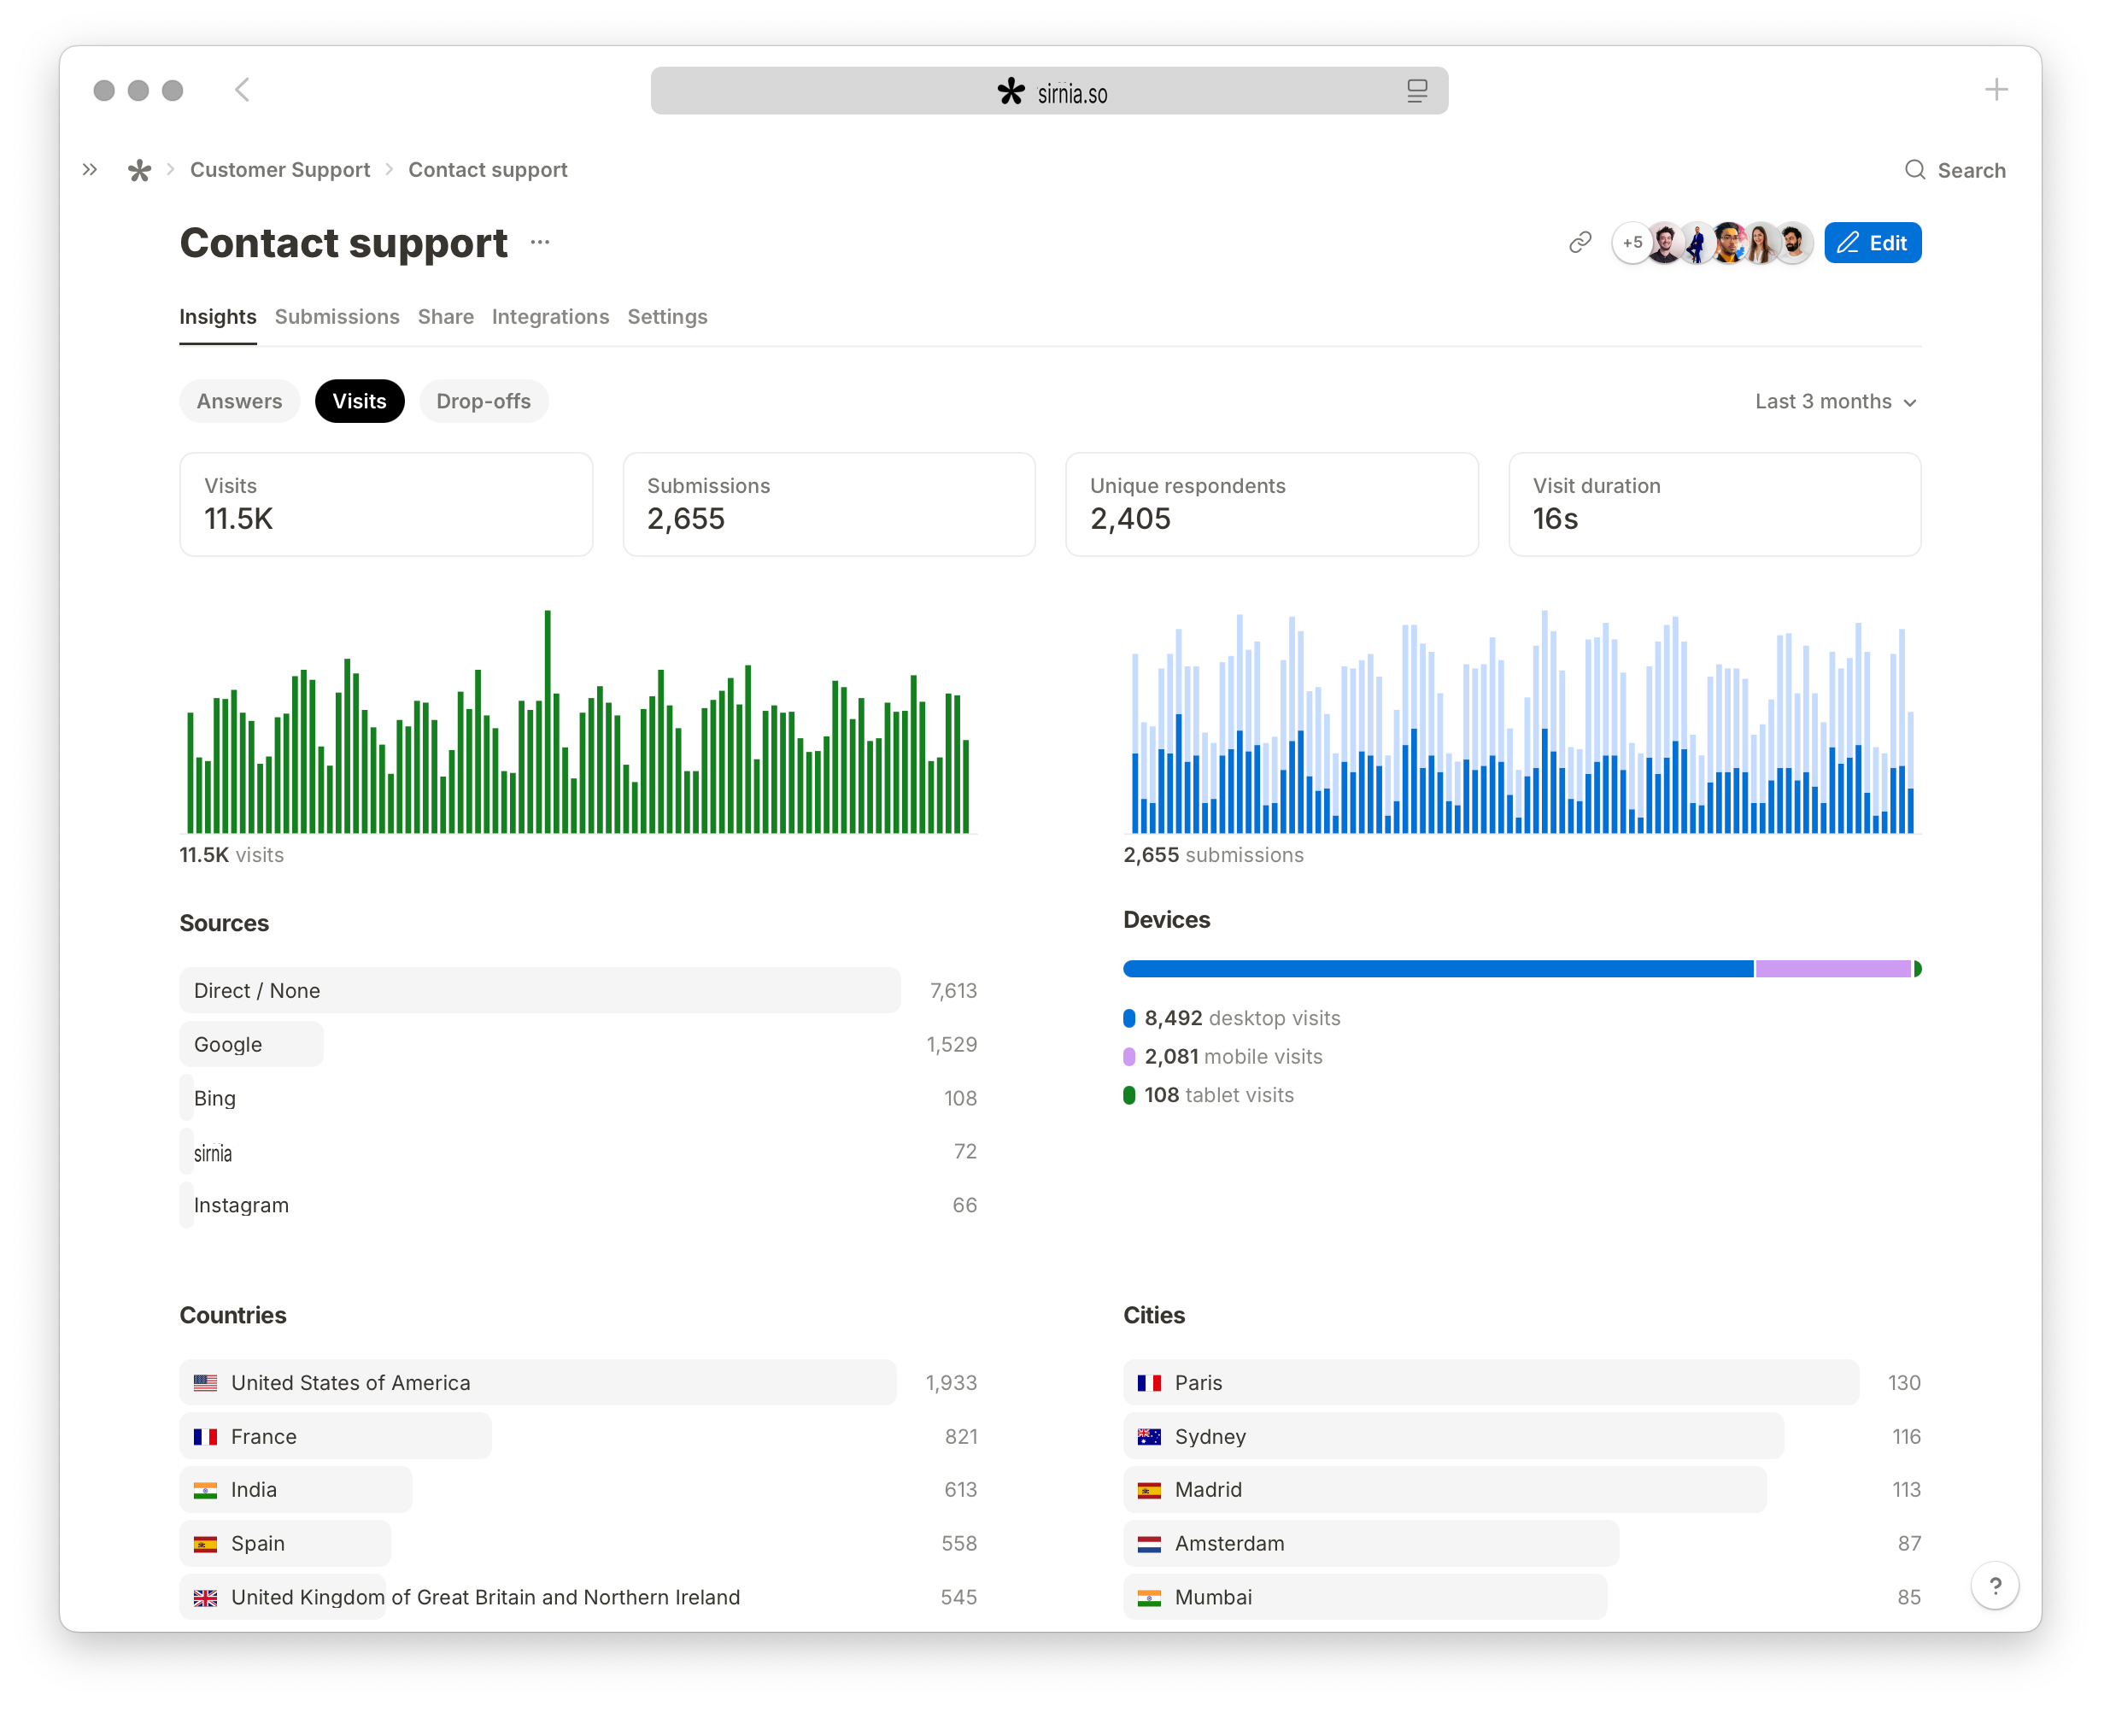2110x1736 pixels.
Task: Select the Instagram source row
Action: click(578, 1205)
